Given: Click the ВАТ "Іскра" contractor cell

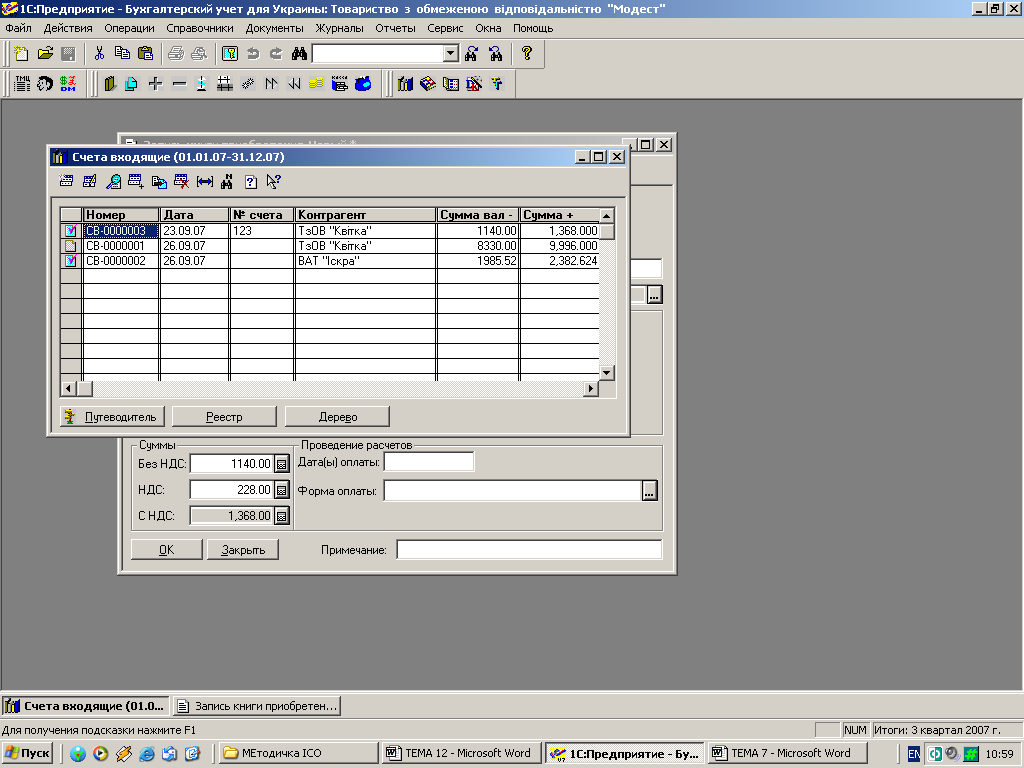Looking at the screenshot, I should coord(365,261).
